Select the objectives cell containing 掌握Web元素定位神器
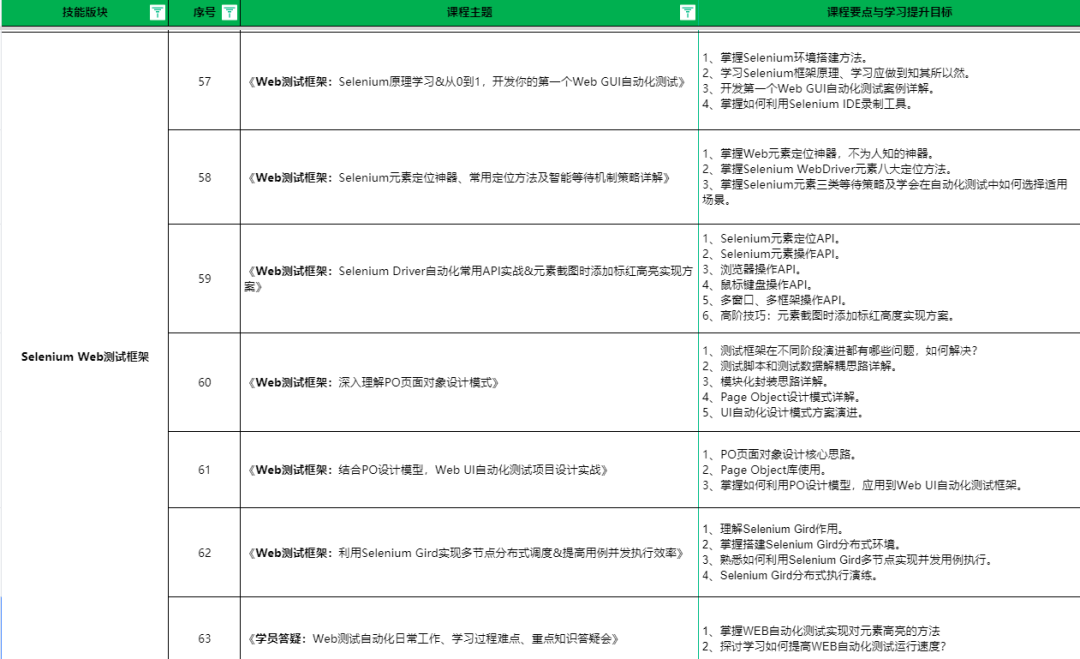 [889, 177]
